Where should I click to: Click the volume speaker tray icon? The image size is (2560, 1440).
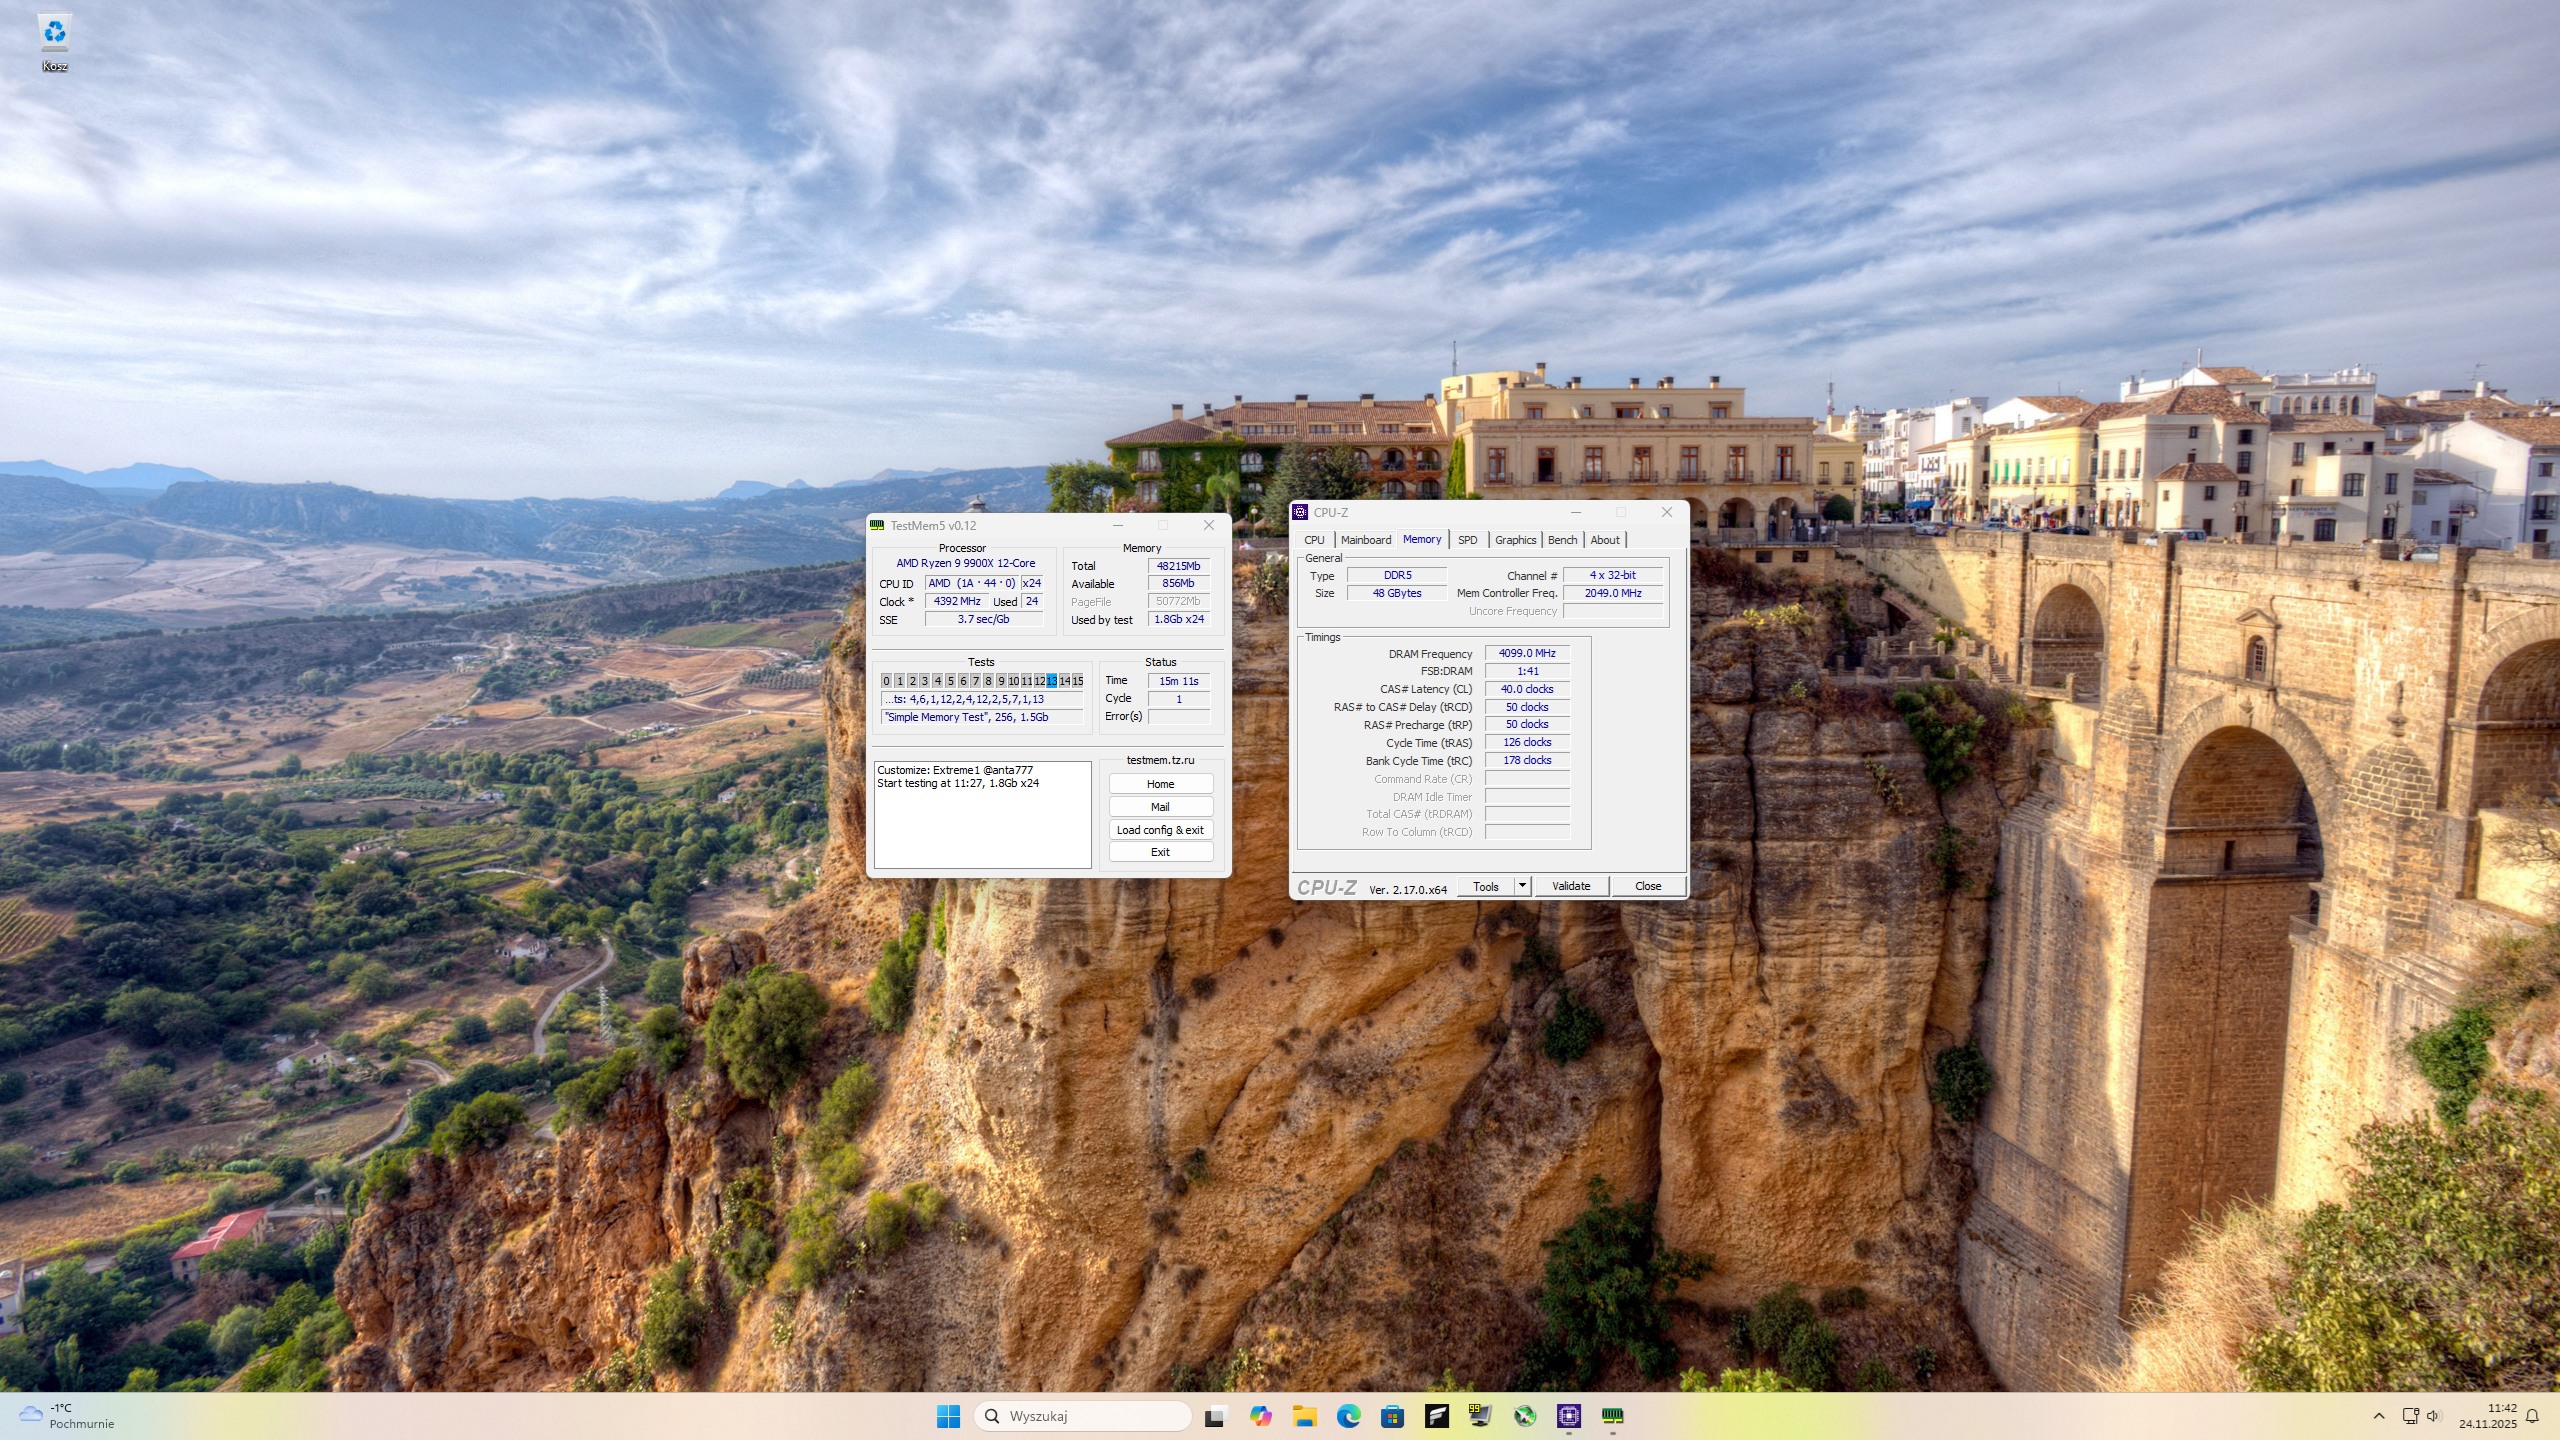click(x=2433, y=1416)
